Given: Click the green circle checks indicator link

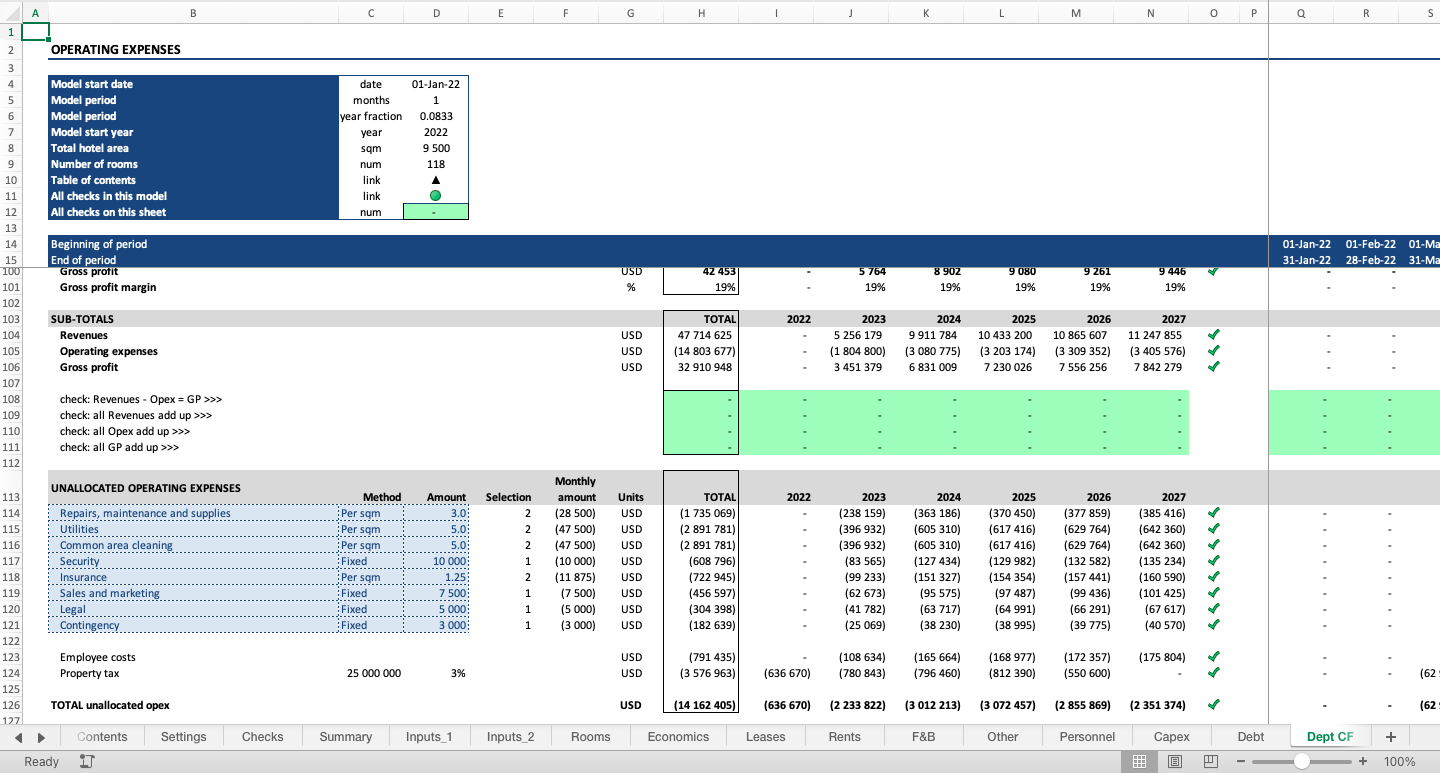Looking at the screenshot, I should 435,195.
